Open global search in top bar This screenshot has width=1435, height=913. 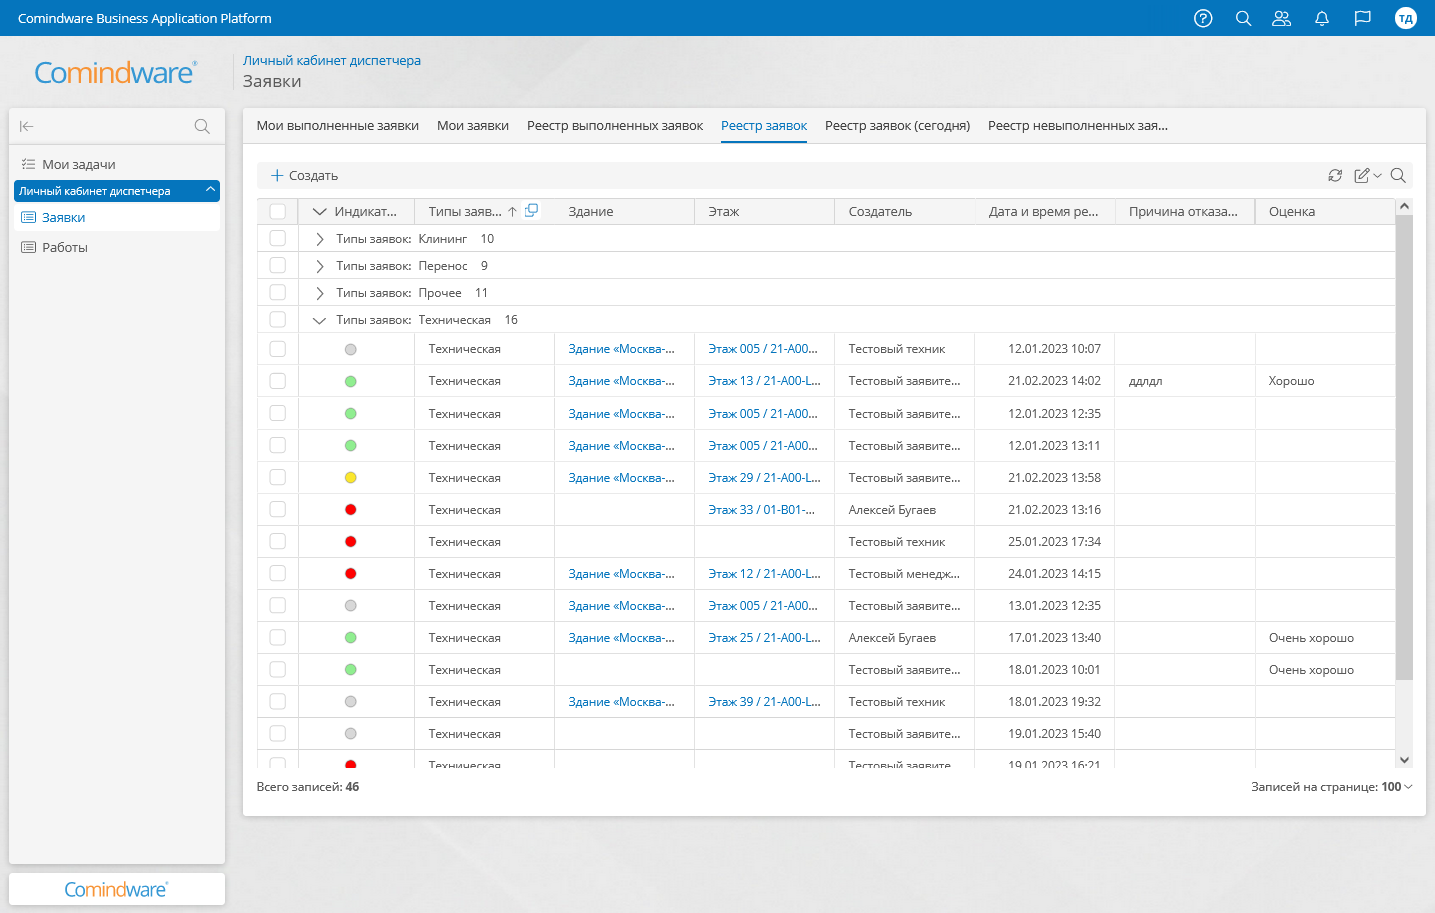pyautogui.click(x=1243, y=18)
